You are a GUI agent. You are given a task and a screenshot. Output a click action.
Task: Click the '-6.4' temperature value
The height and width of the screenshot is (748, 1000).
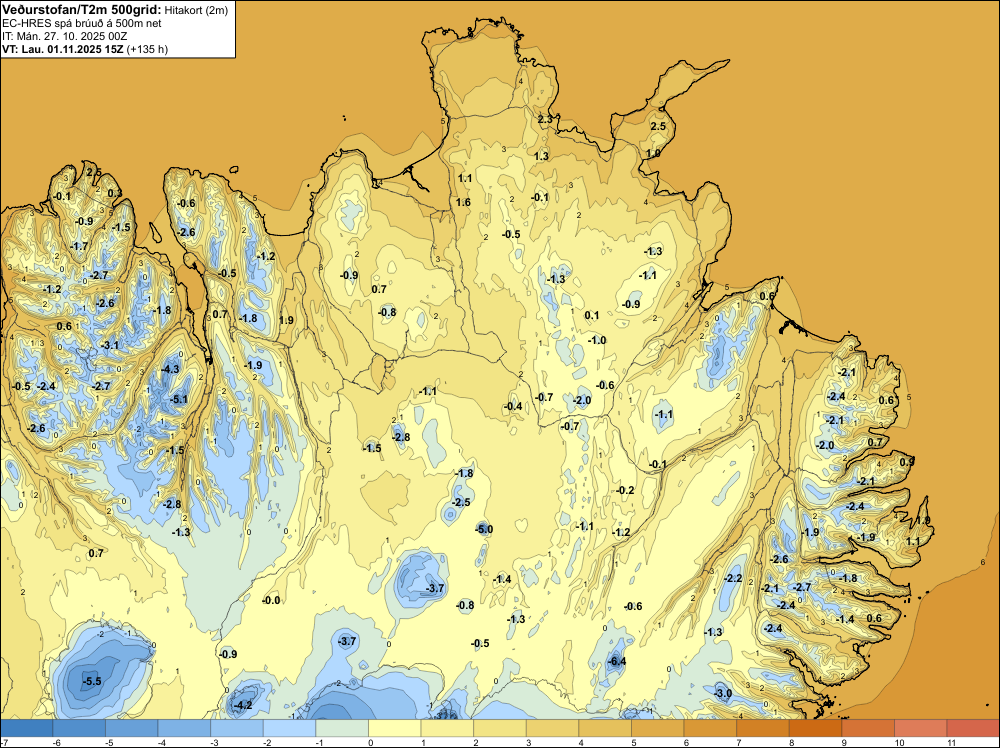pyautogui.click(x=617, y=661)
